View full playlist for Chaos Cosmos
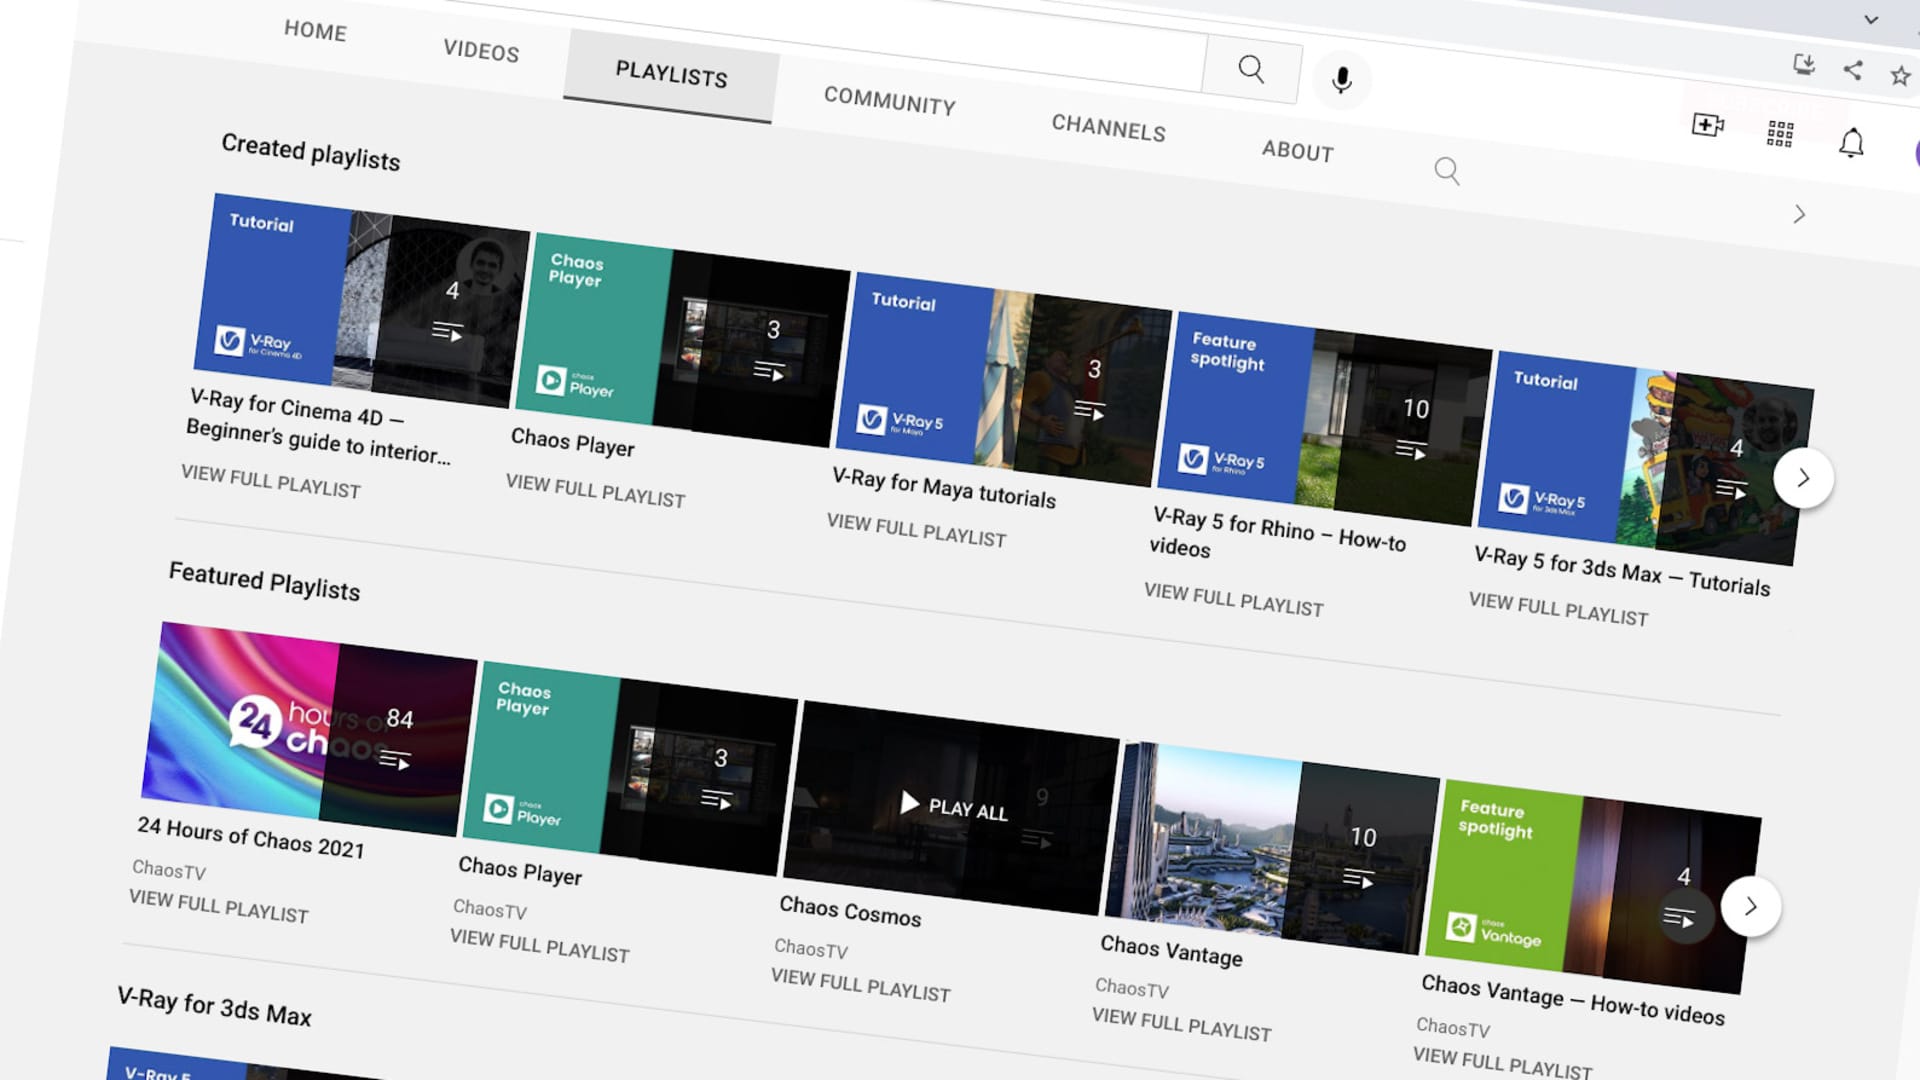 coord(861,985)
